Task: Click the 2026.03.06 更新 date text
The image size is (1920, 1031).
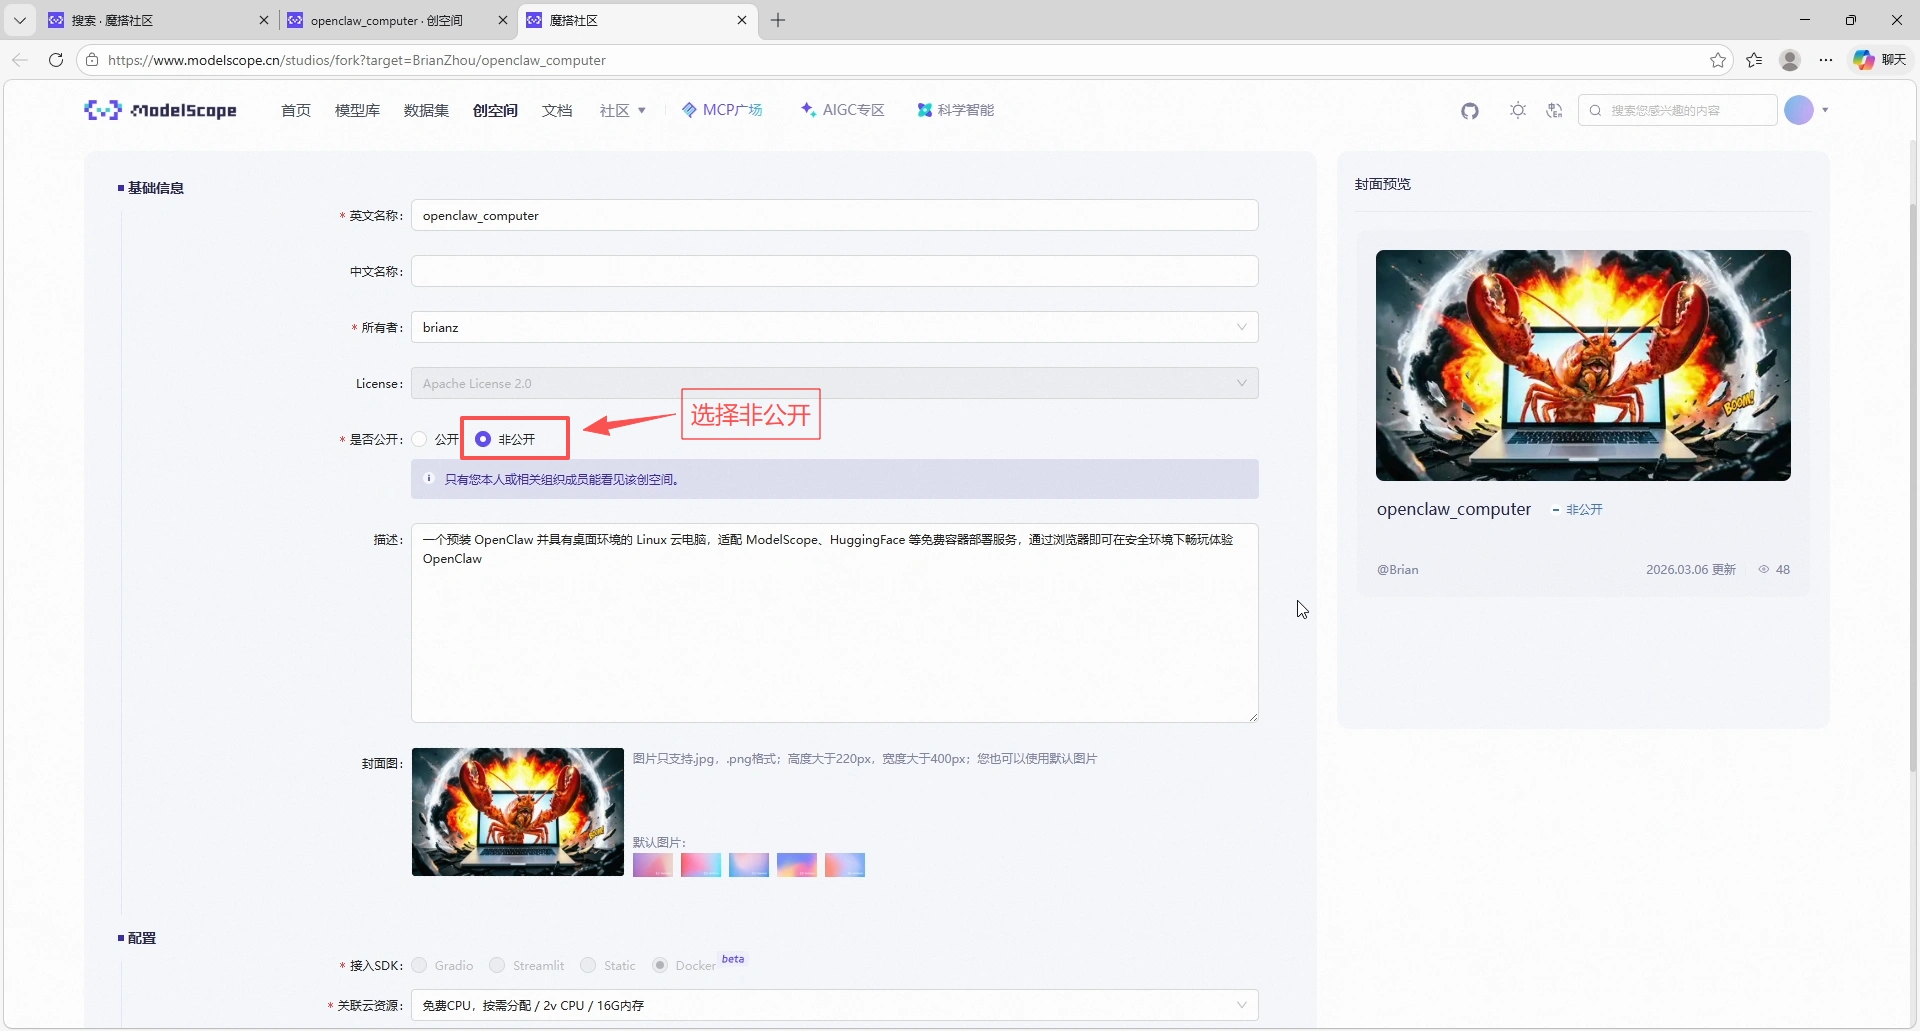Action: pos(1691,570)
